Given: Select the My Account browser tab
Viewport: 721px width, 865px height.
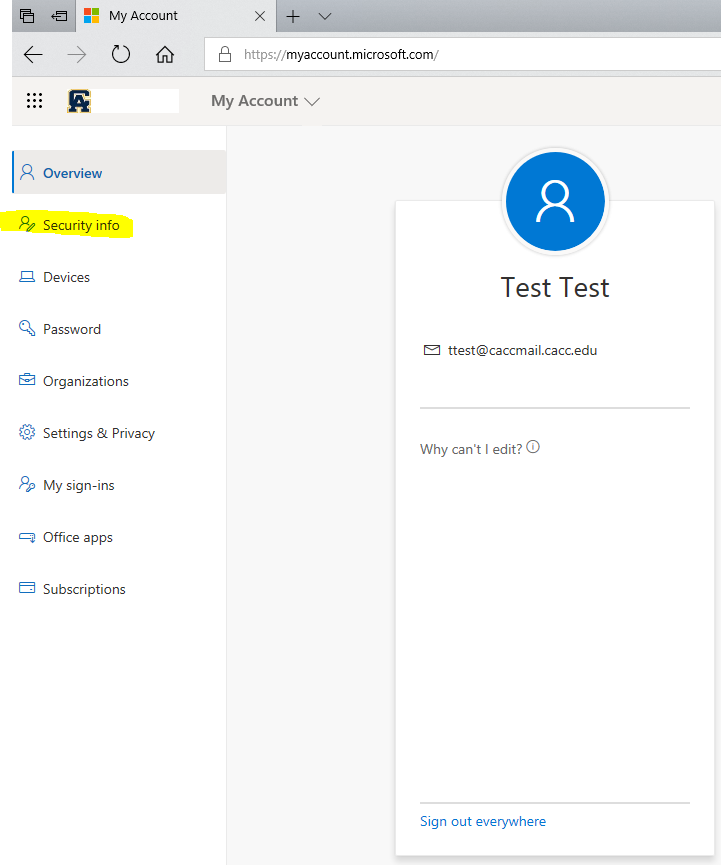Looking at the screenshot, I should [175, 16].
